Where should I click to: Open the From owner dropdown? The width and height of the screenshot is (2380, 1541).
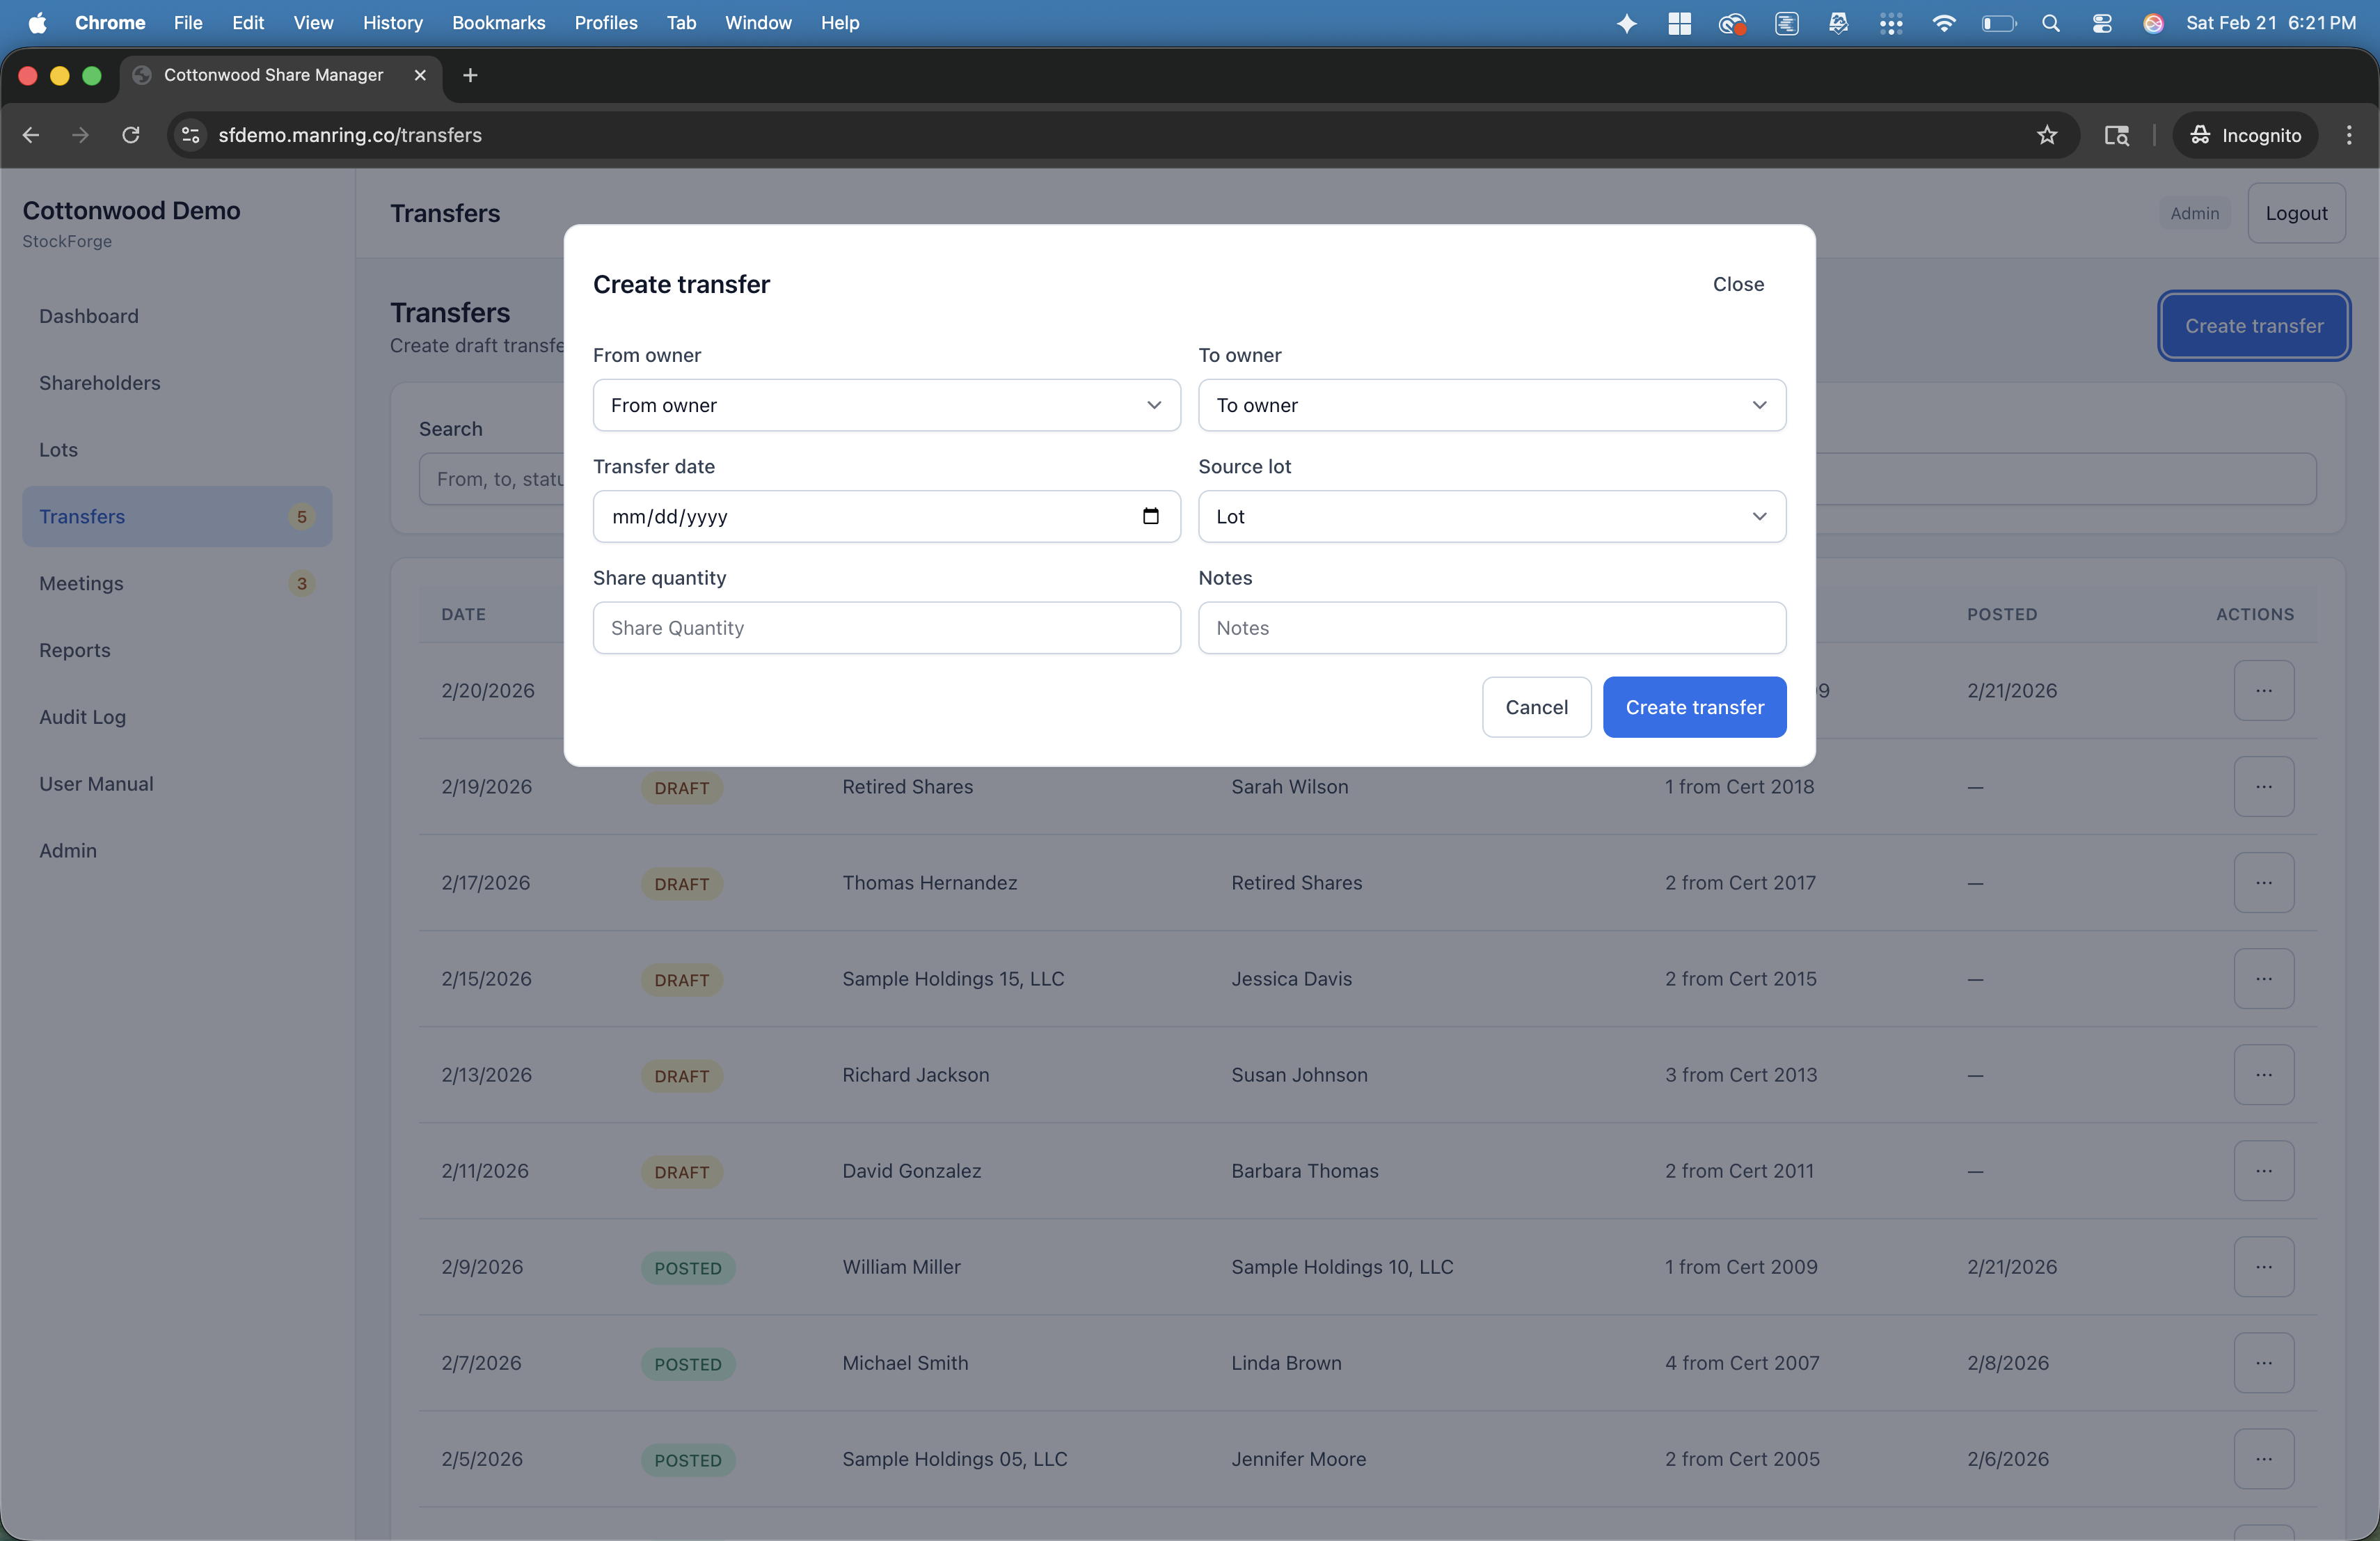coord(885,405)
